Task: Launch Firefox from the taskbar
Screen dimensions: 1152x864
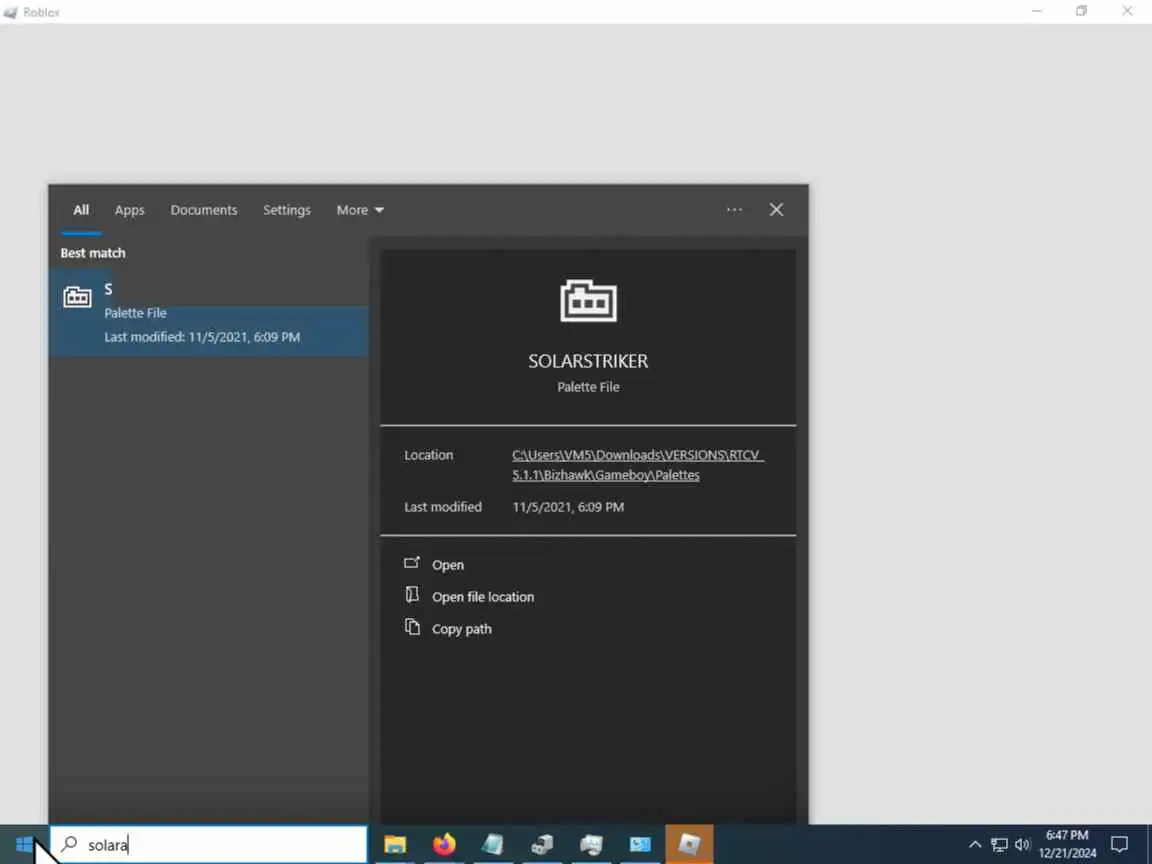Action: click(444, 845)
